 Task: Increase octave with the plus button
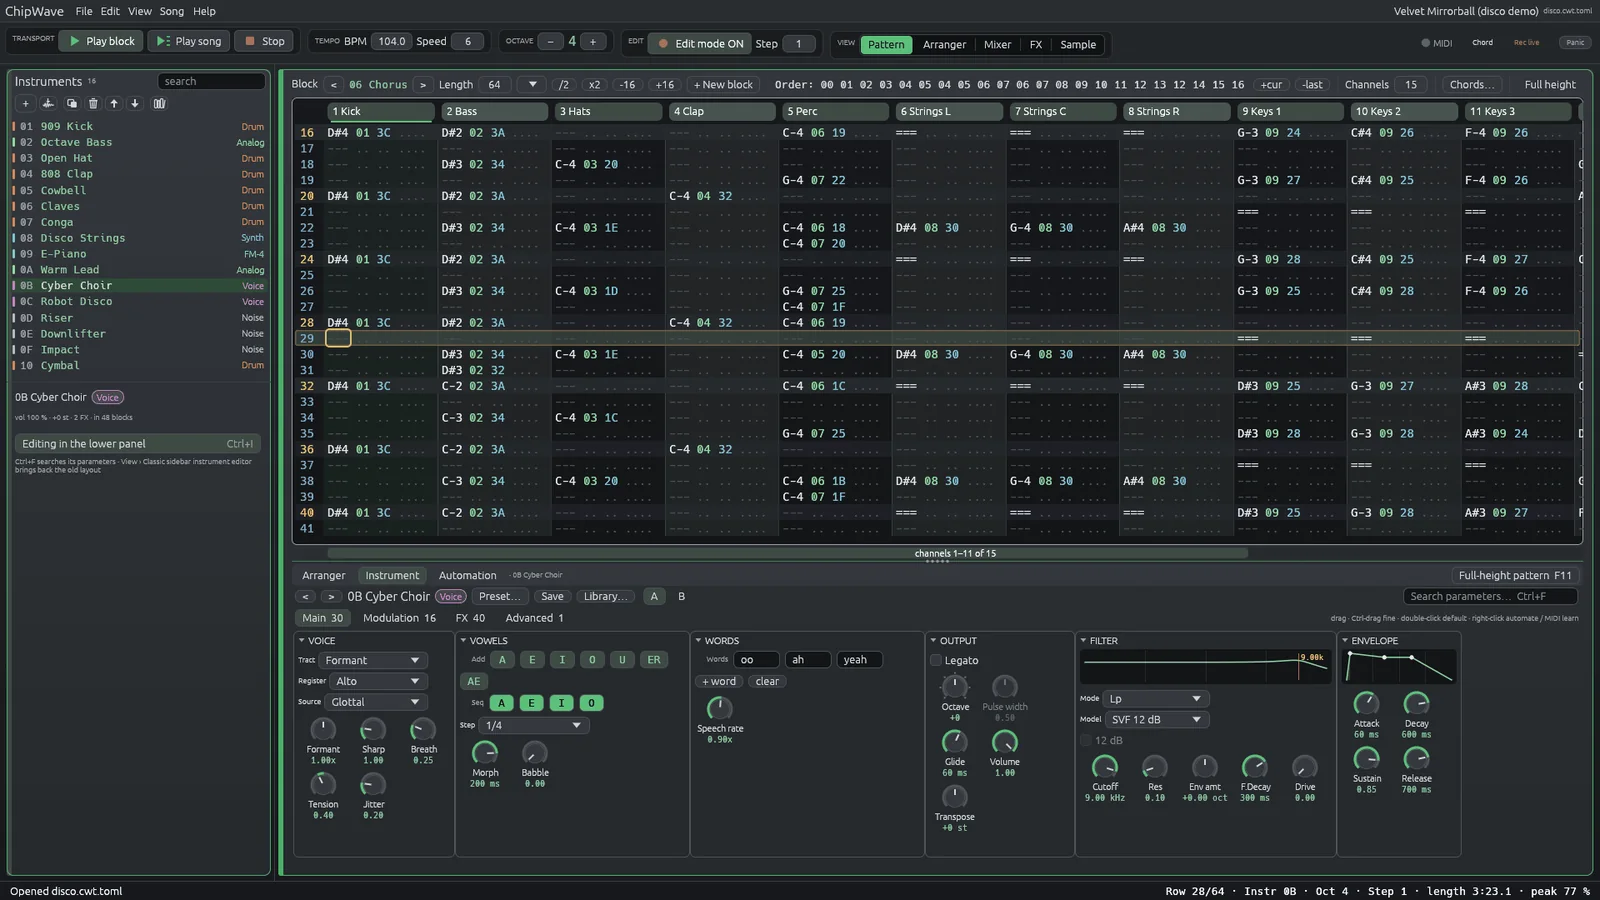pos(593,41)
